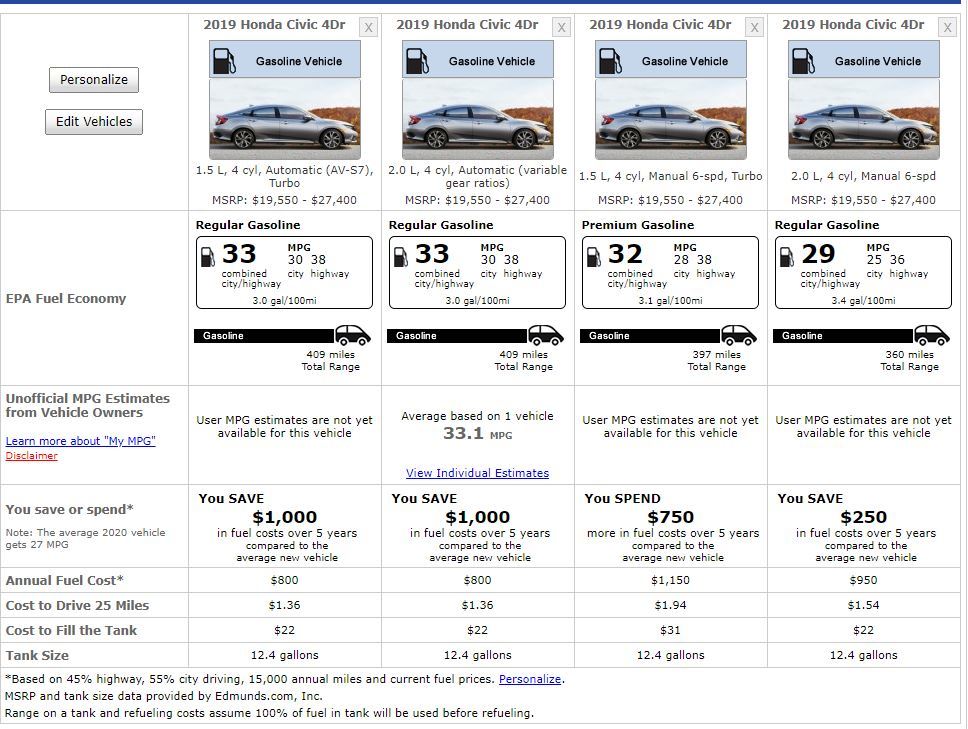Select the Premium Gasoline heading
The width and height of the screenshot is (968, 729).
(638, 225)
